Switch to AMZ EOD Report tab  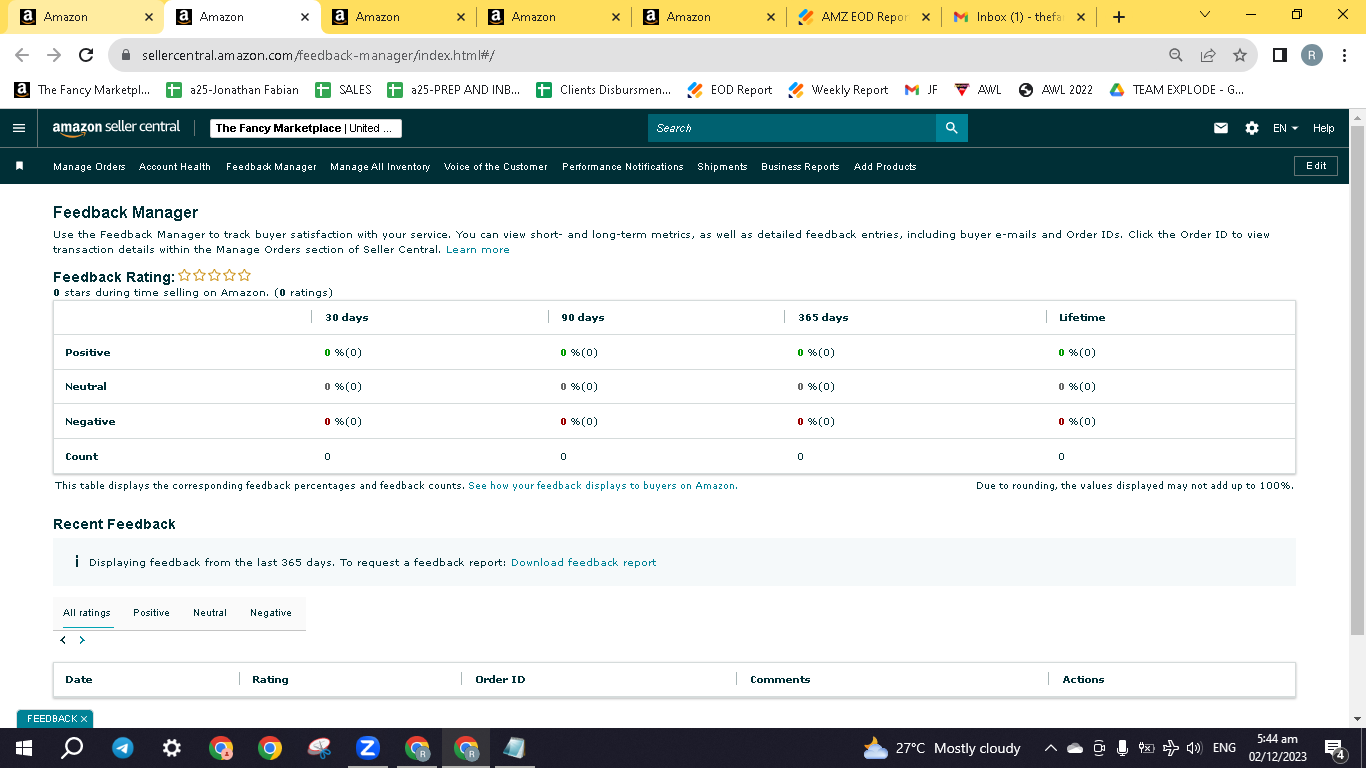[x=862, y=17]
